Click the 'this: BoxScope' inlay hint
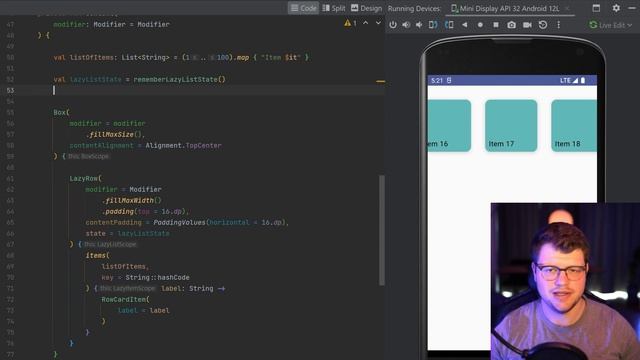The image size is (640, 360). point(88,156)
